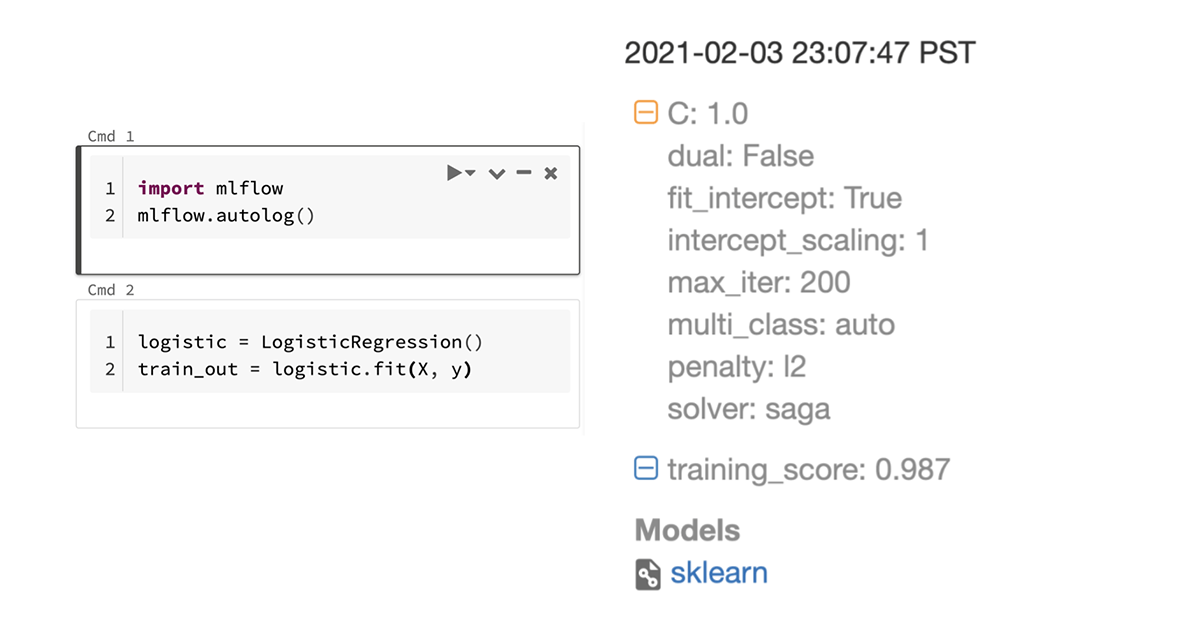
Task: Collapse the parameters section minus box
Action: pyautogui.click(x=646, y=112)
